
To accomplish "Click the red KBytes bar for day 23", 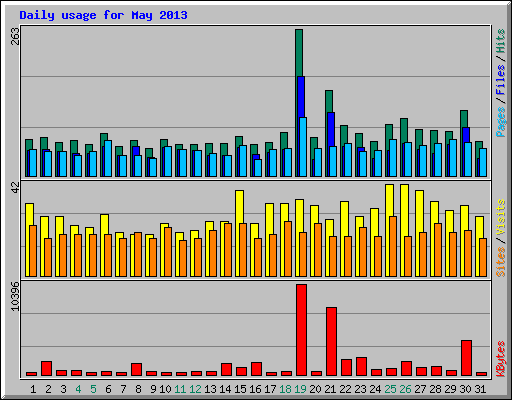I will [361, 366].
